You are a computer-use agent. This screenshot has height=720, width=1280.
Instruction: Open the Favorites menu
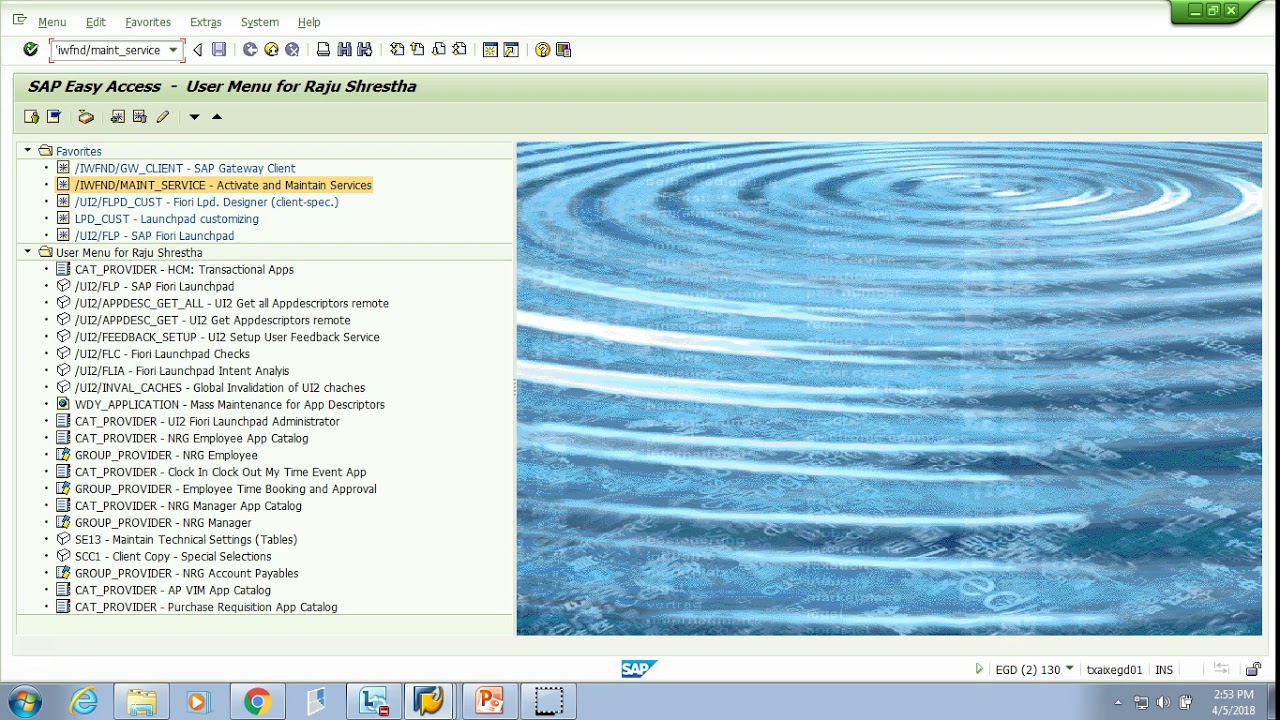pyautogui.click(x=148, y=22)
